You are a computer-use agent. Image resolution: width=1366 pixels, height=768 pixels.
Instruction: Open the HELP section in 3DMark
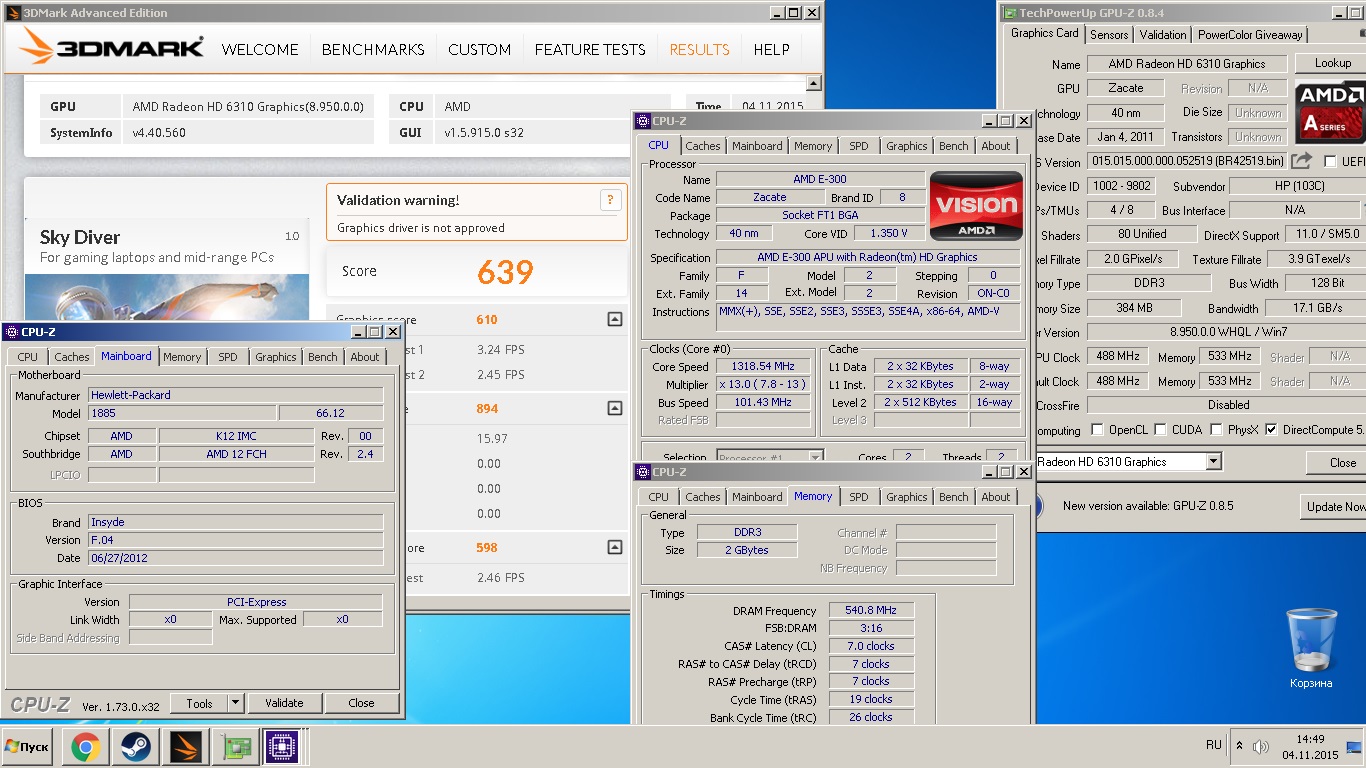coord(771,49)
